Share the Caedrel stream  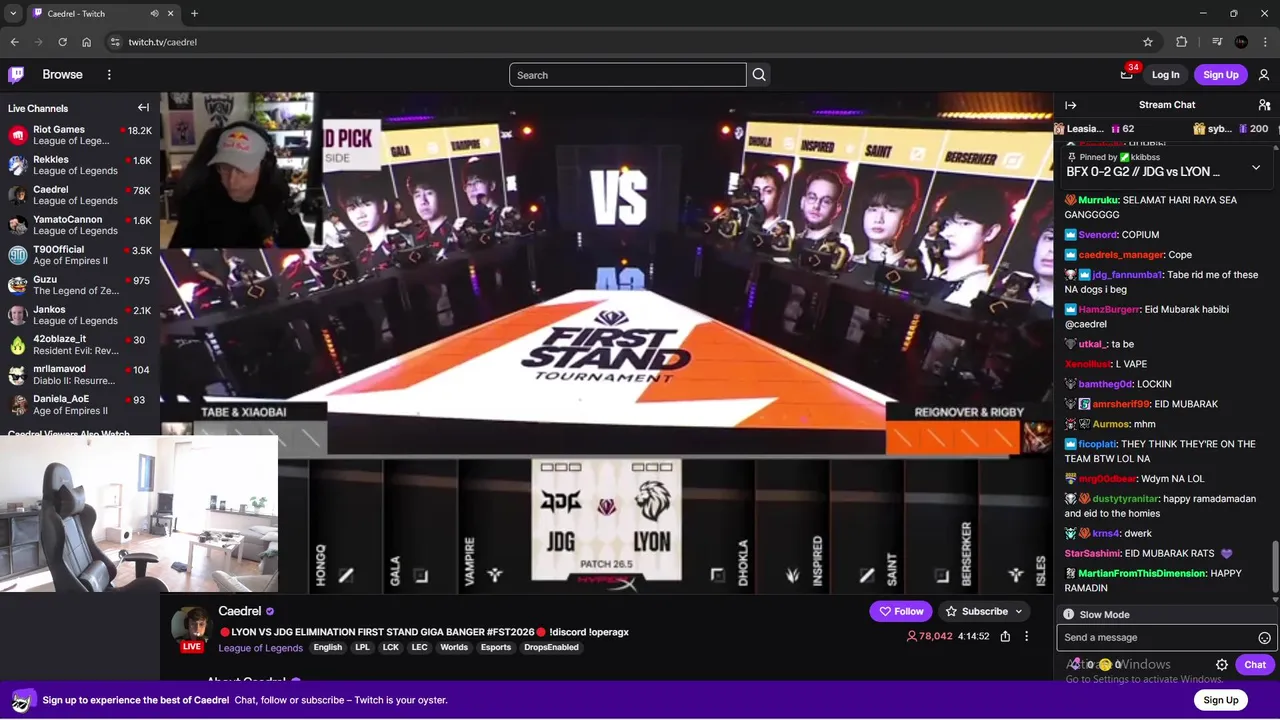tap(1005, 636)
